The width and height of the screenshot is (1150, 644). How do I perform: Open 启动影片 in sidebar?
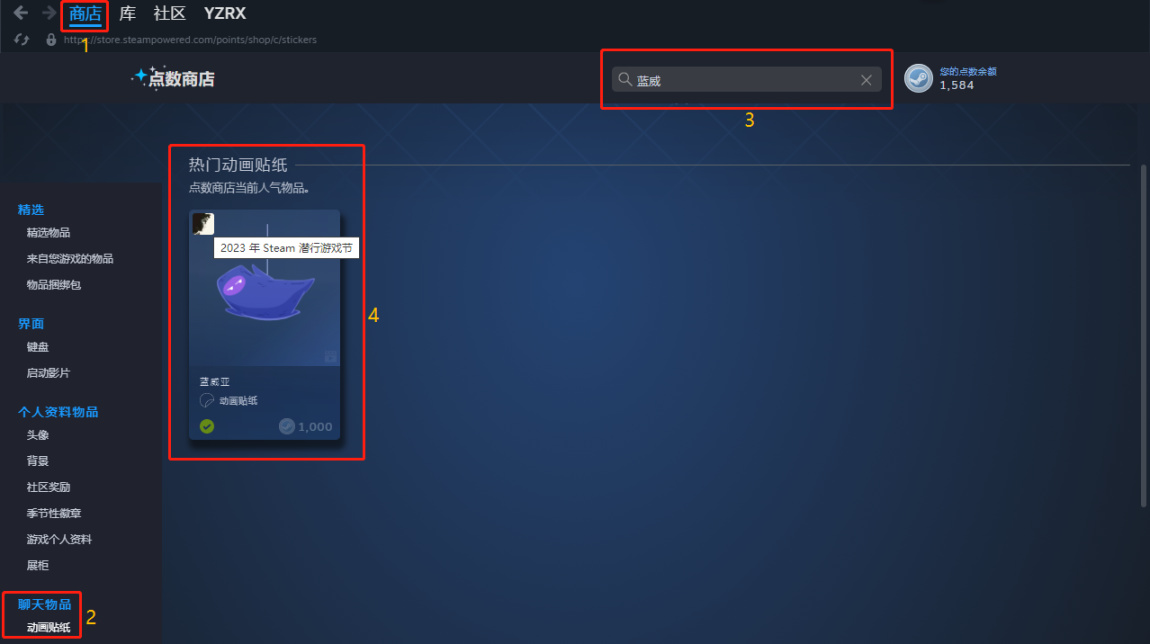[48, 373]
